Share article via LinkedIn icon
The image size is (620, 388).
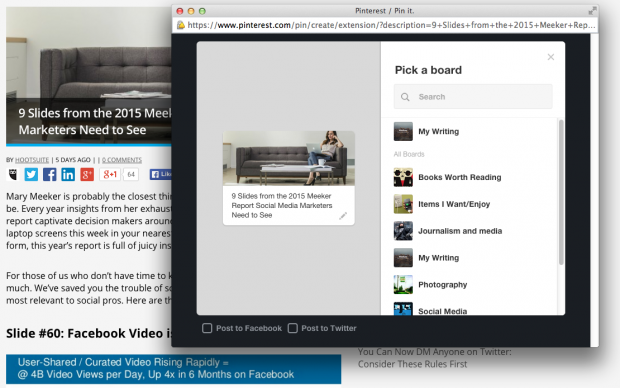pos(68,174)
